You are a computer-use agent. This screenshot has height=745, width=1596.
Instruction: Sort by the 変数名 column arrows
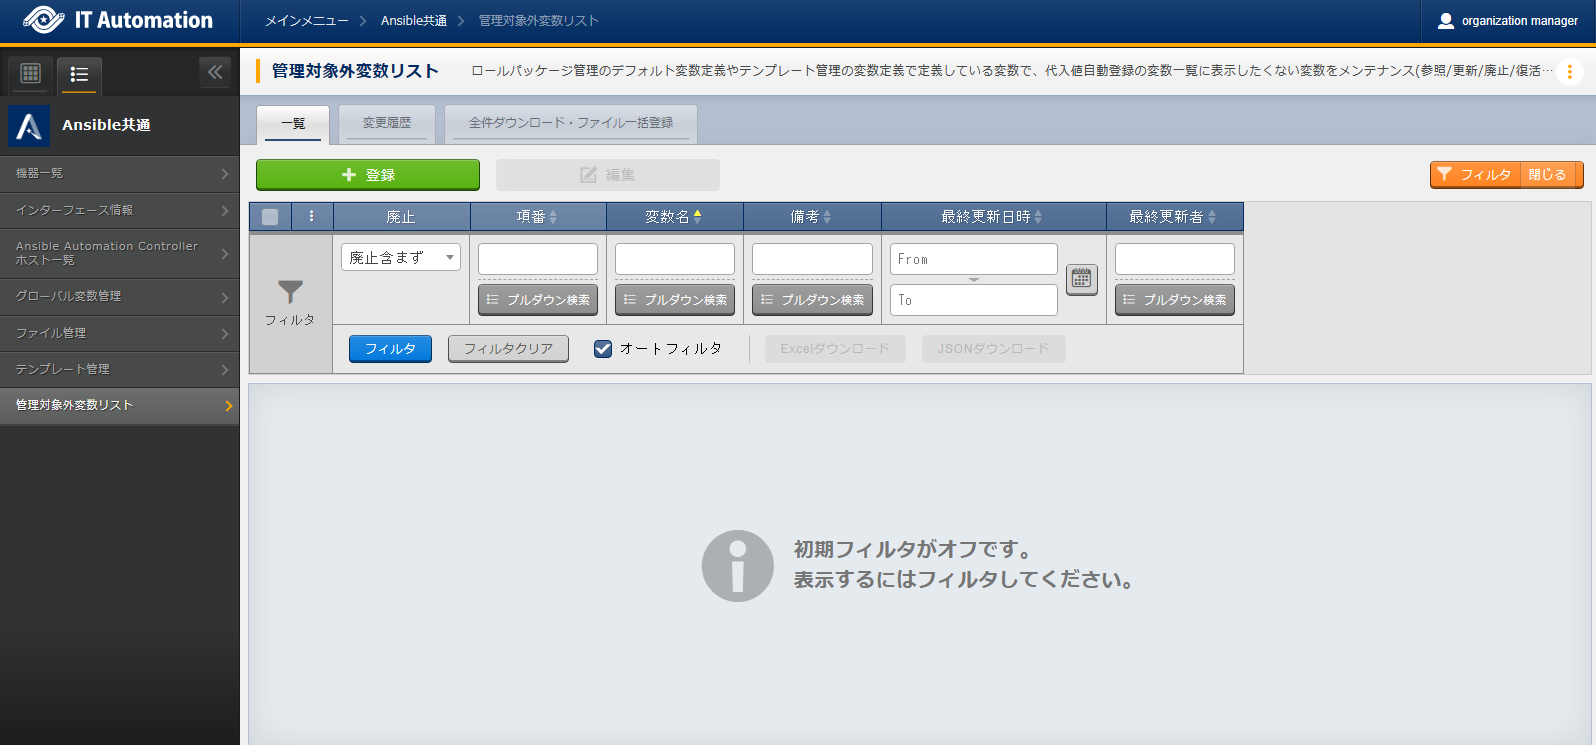point(697,216)
